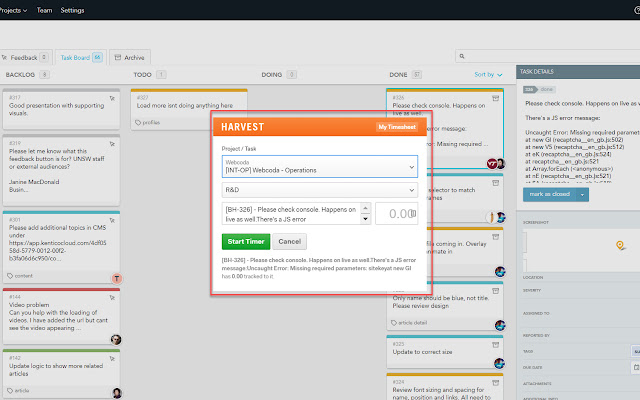
Task: Click the task board search field
Action: [547, 56]
